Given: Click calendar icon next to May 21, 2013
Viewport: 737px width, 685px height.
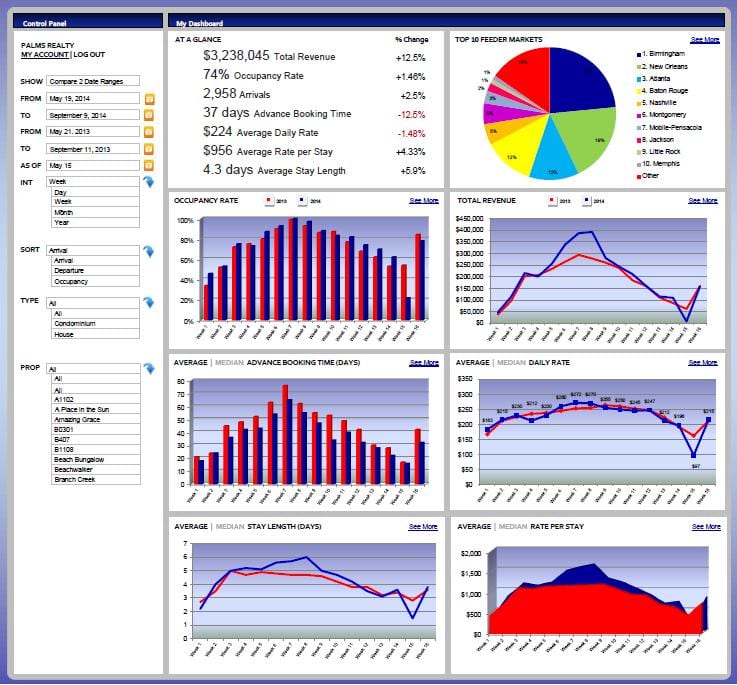Looking at the screenshot, I should pyautogui.click(x=150, y=132).
